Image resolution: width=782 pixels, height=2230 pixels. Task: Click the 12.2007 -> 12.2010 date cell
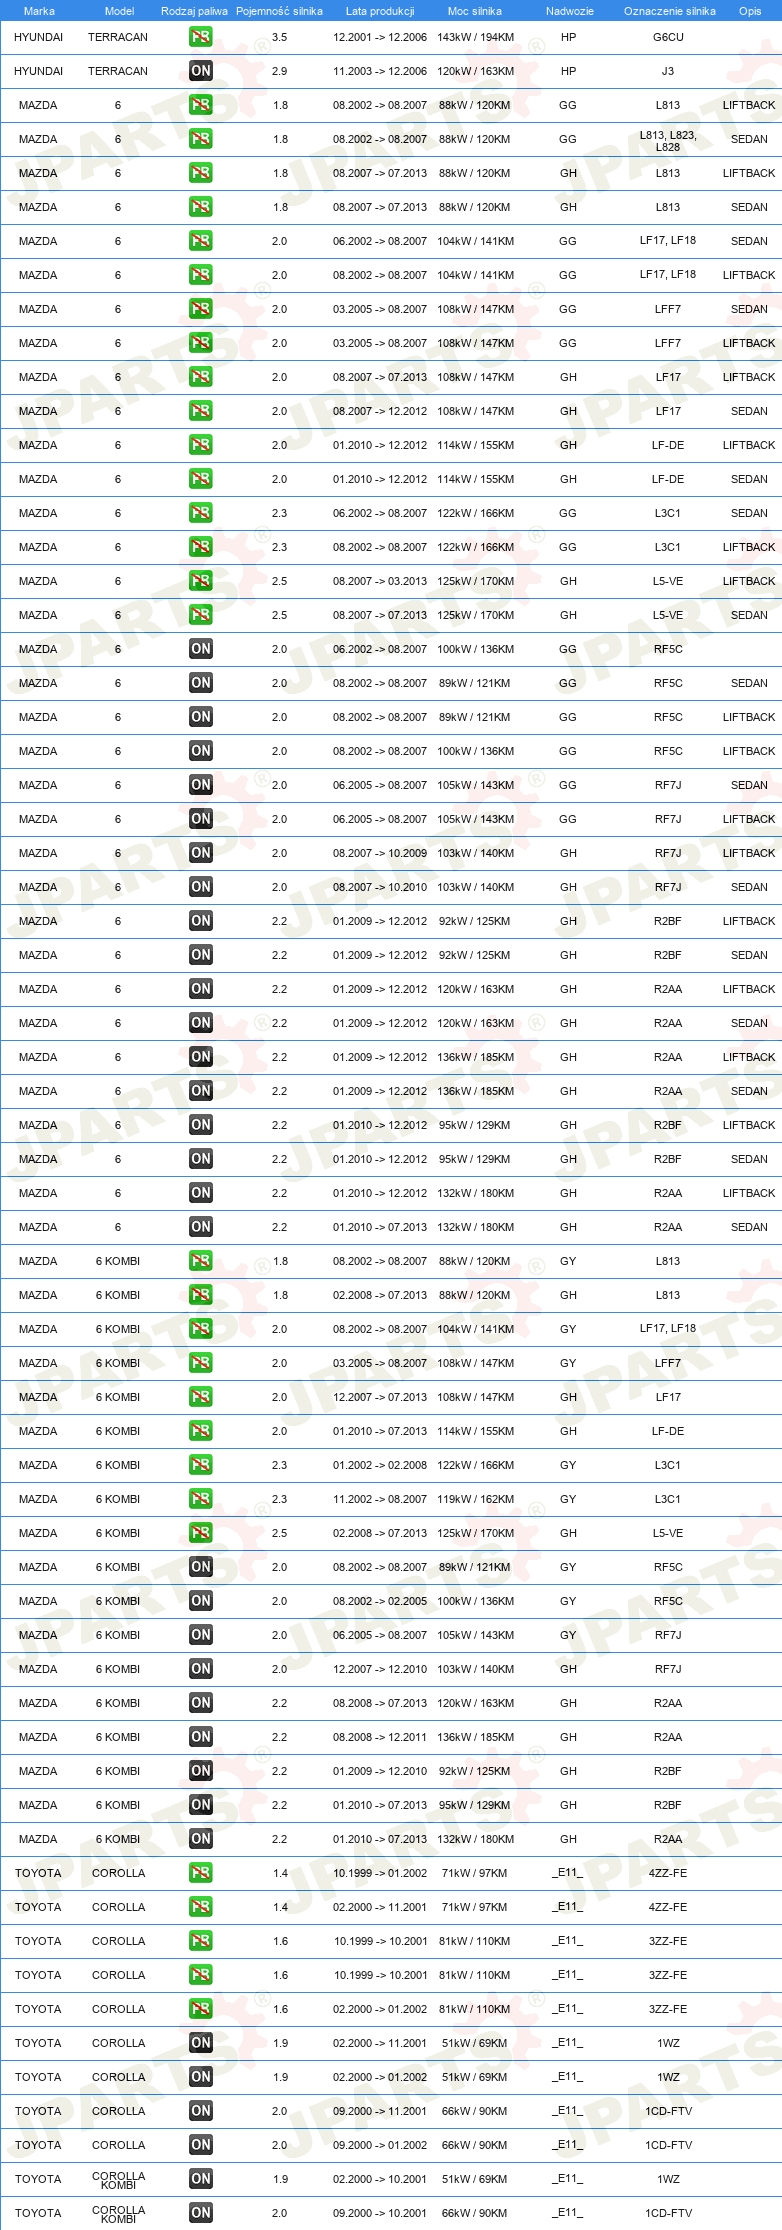point(380,1669)
